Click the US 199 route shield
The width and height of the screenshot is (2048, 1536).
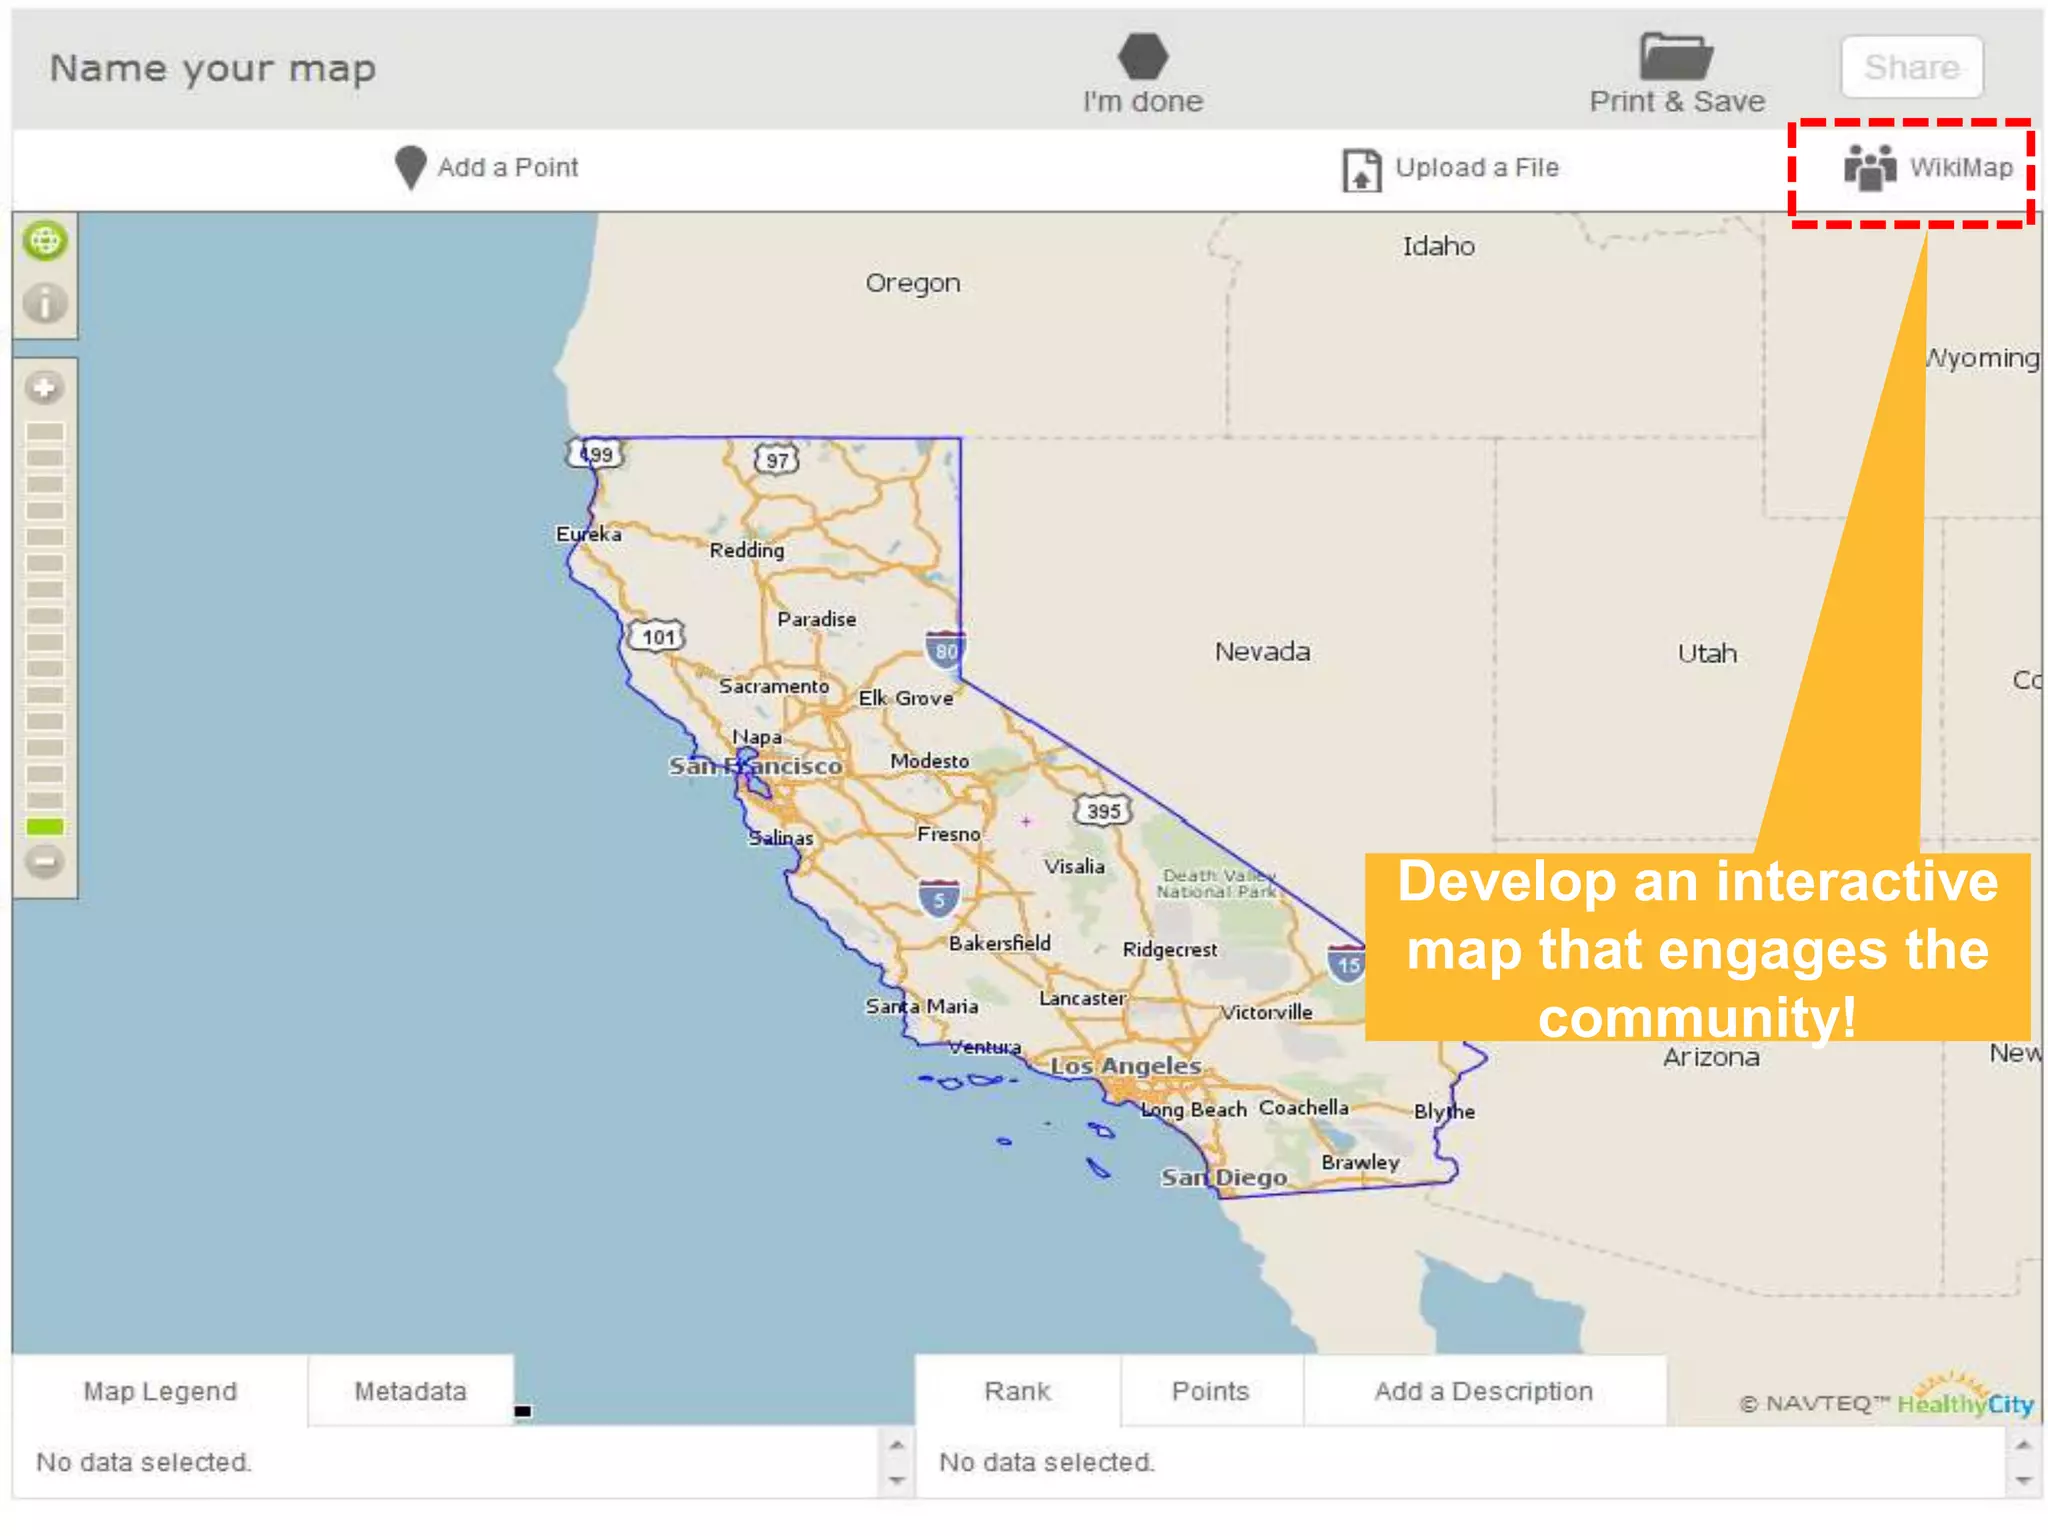(595, 454)
